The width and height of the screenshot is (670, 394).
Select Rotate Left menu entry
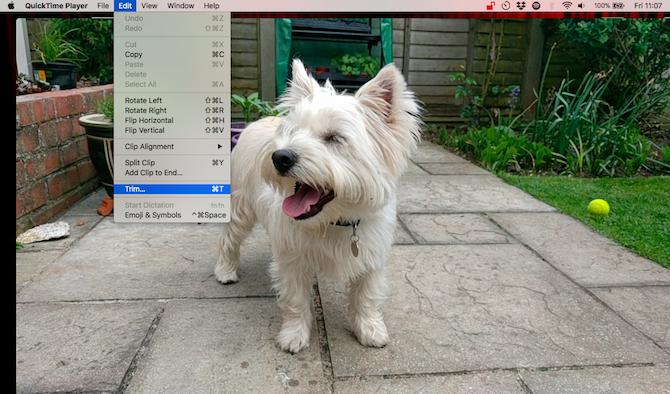[x=172, y=100]
